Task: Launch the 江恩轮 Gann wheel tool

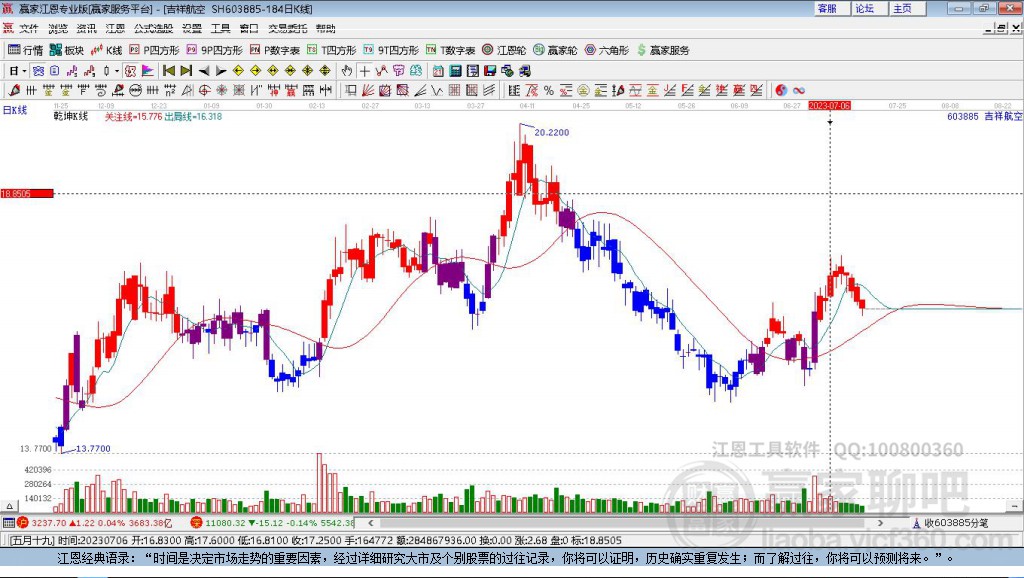Action: point(504,50)
